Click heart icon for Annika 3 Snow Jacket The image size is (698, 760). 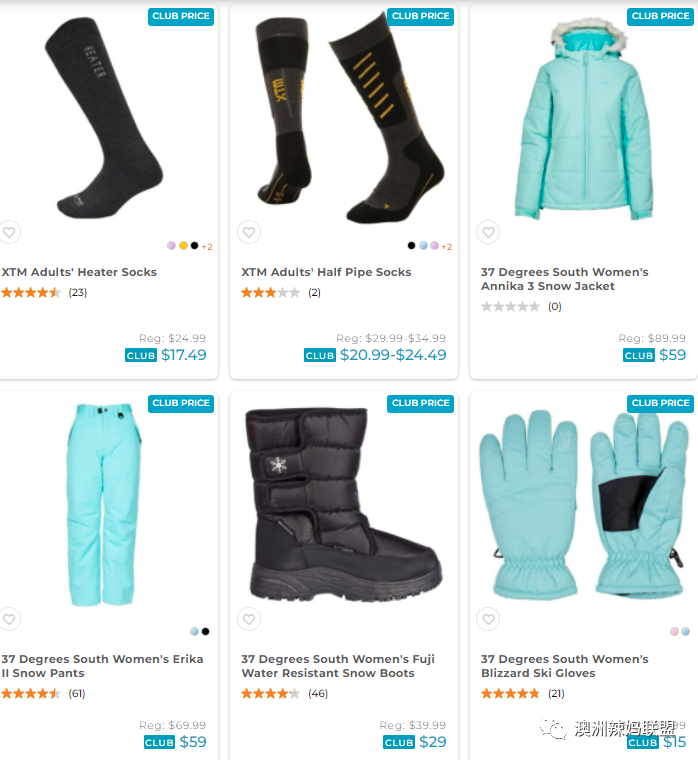coord(488,232)
